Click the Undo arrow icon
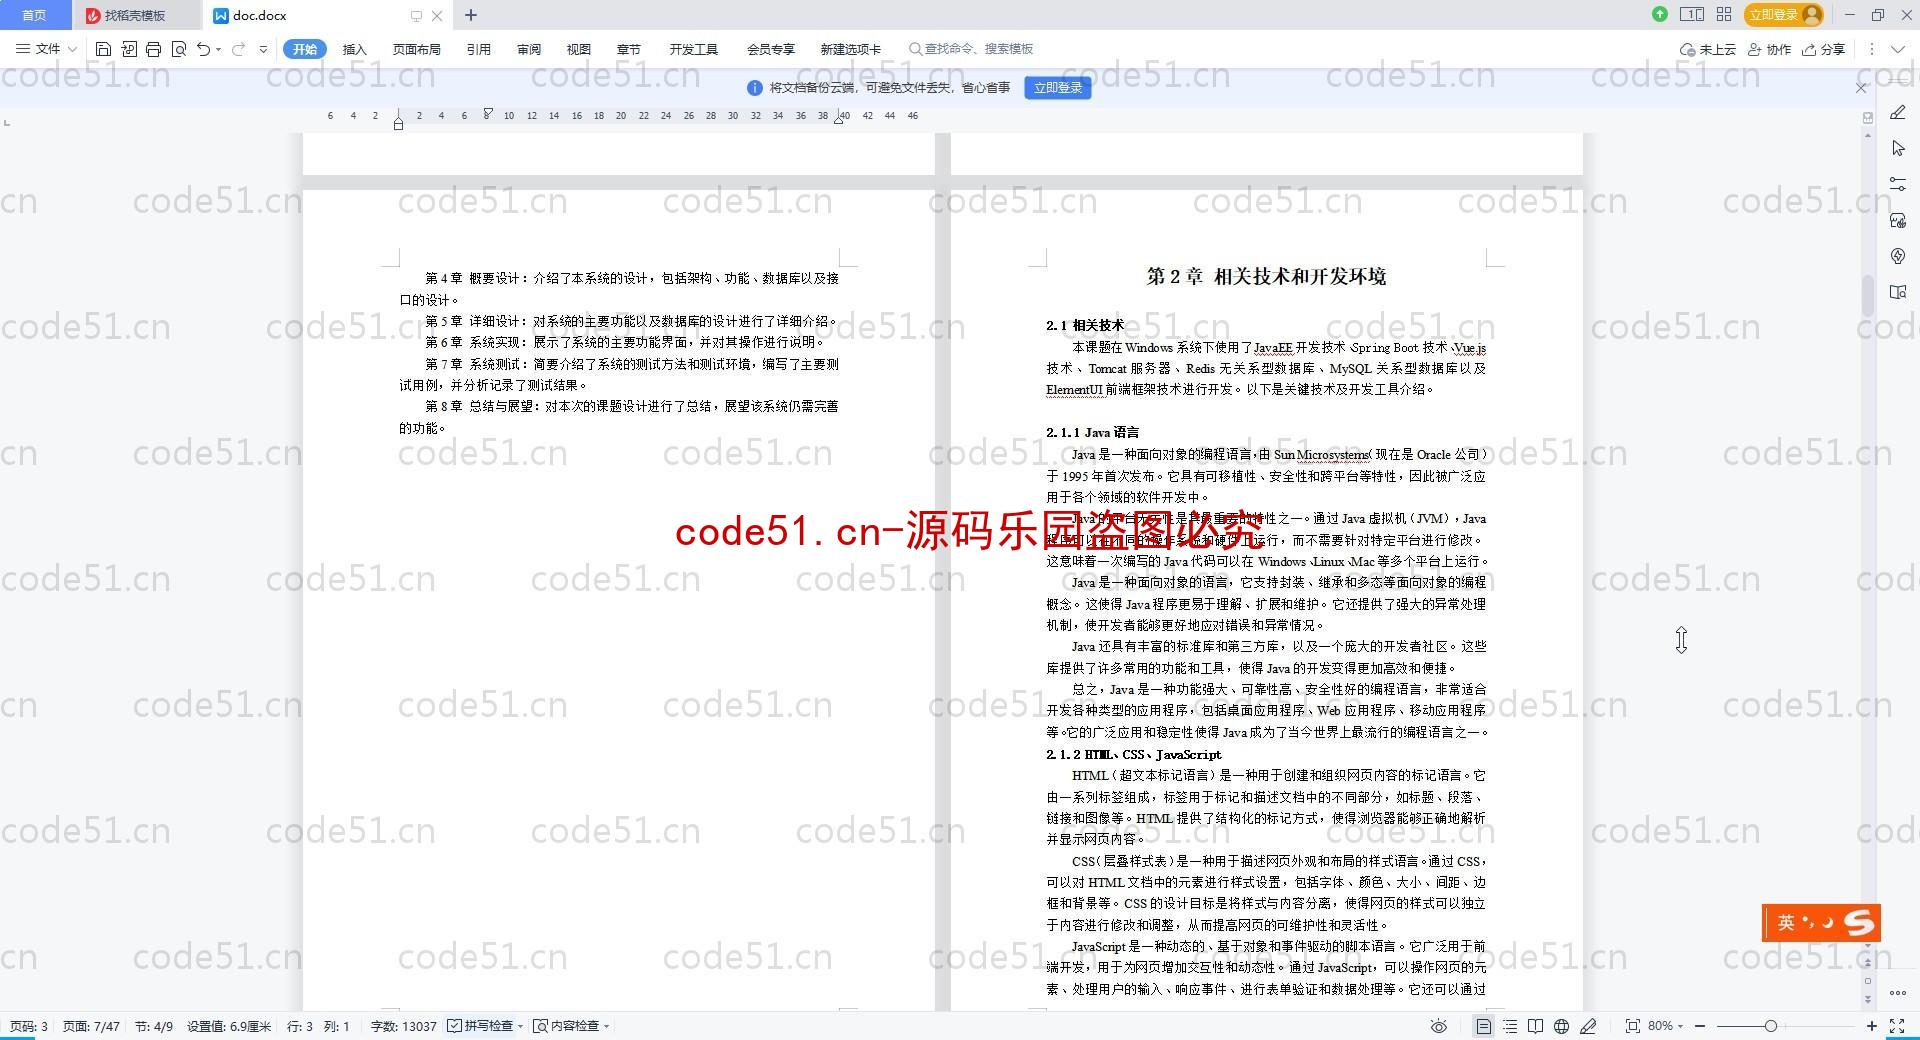Viewport: 1920px width, 1040px height. pos(203,49)
